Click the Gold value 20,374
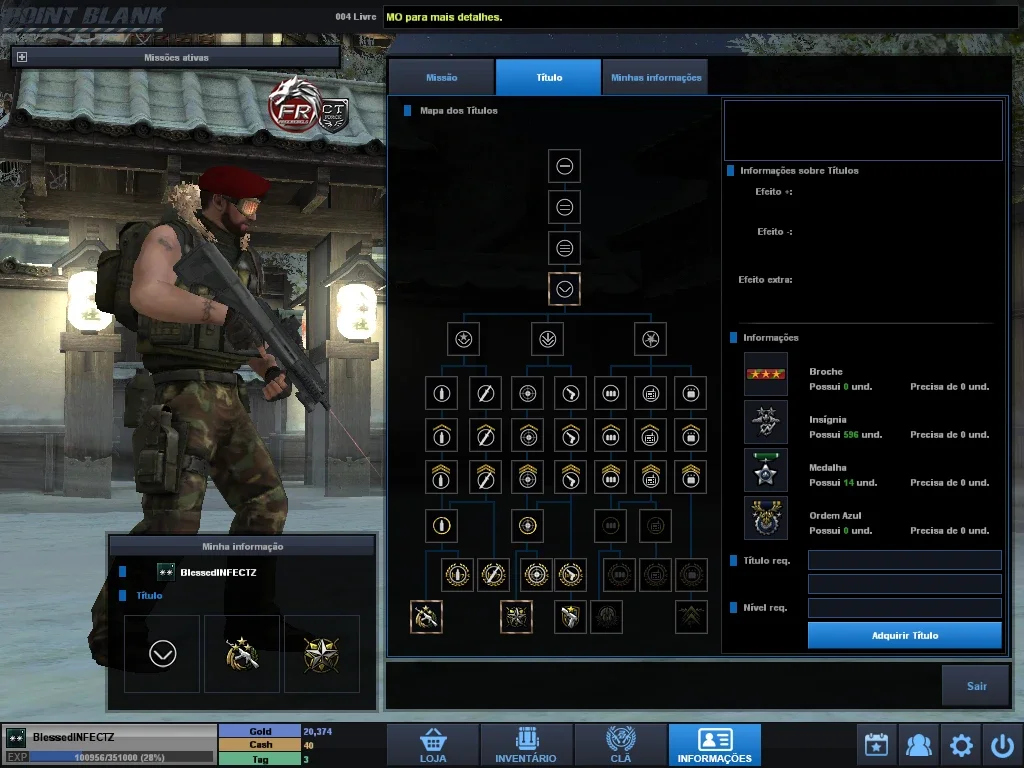1024x768 pixels. (x=317, y=731)
